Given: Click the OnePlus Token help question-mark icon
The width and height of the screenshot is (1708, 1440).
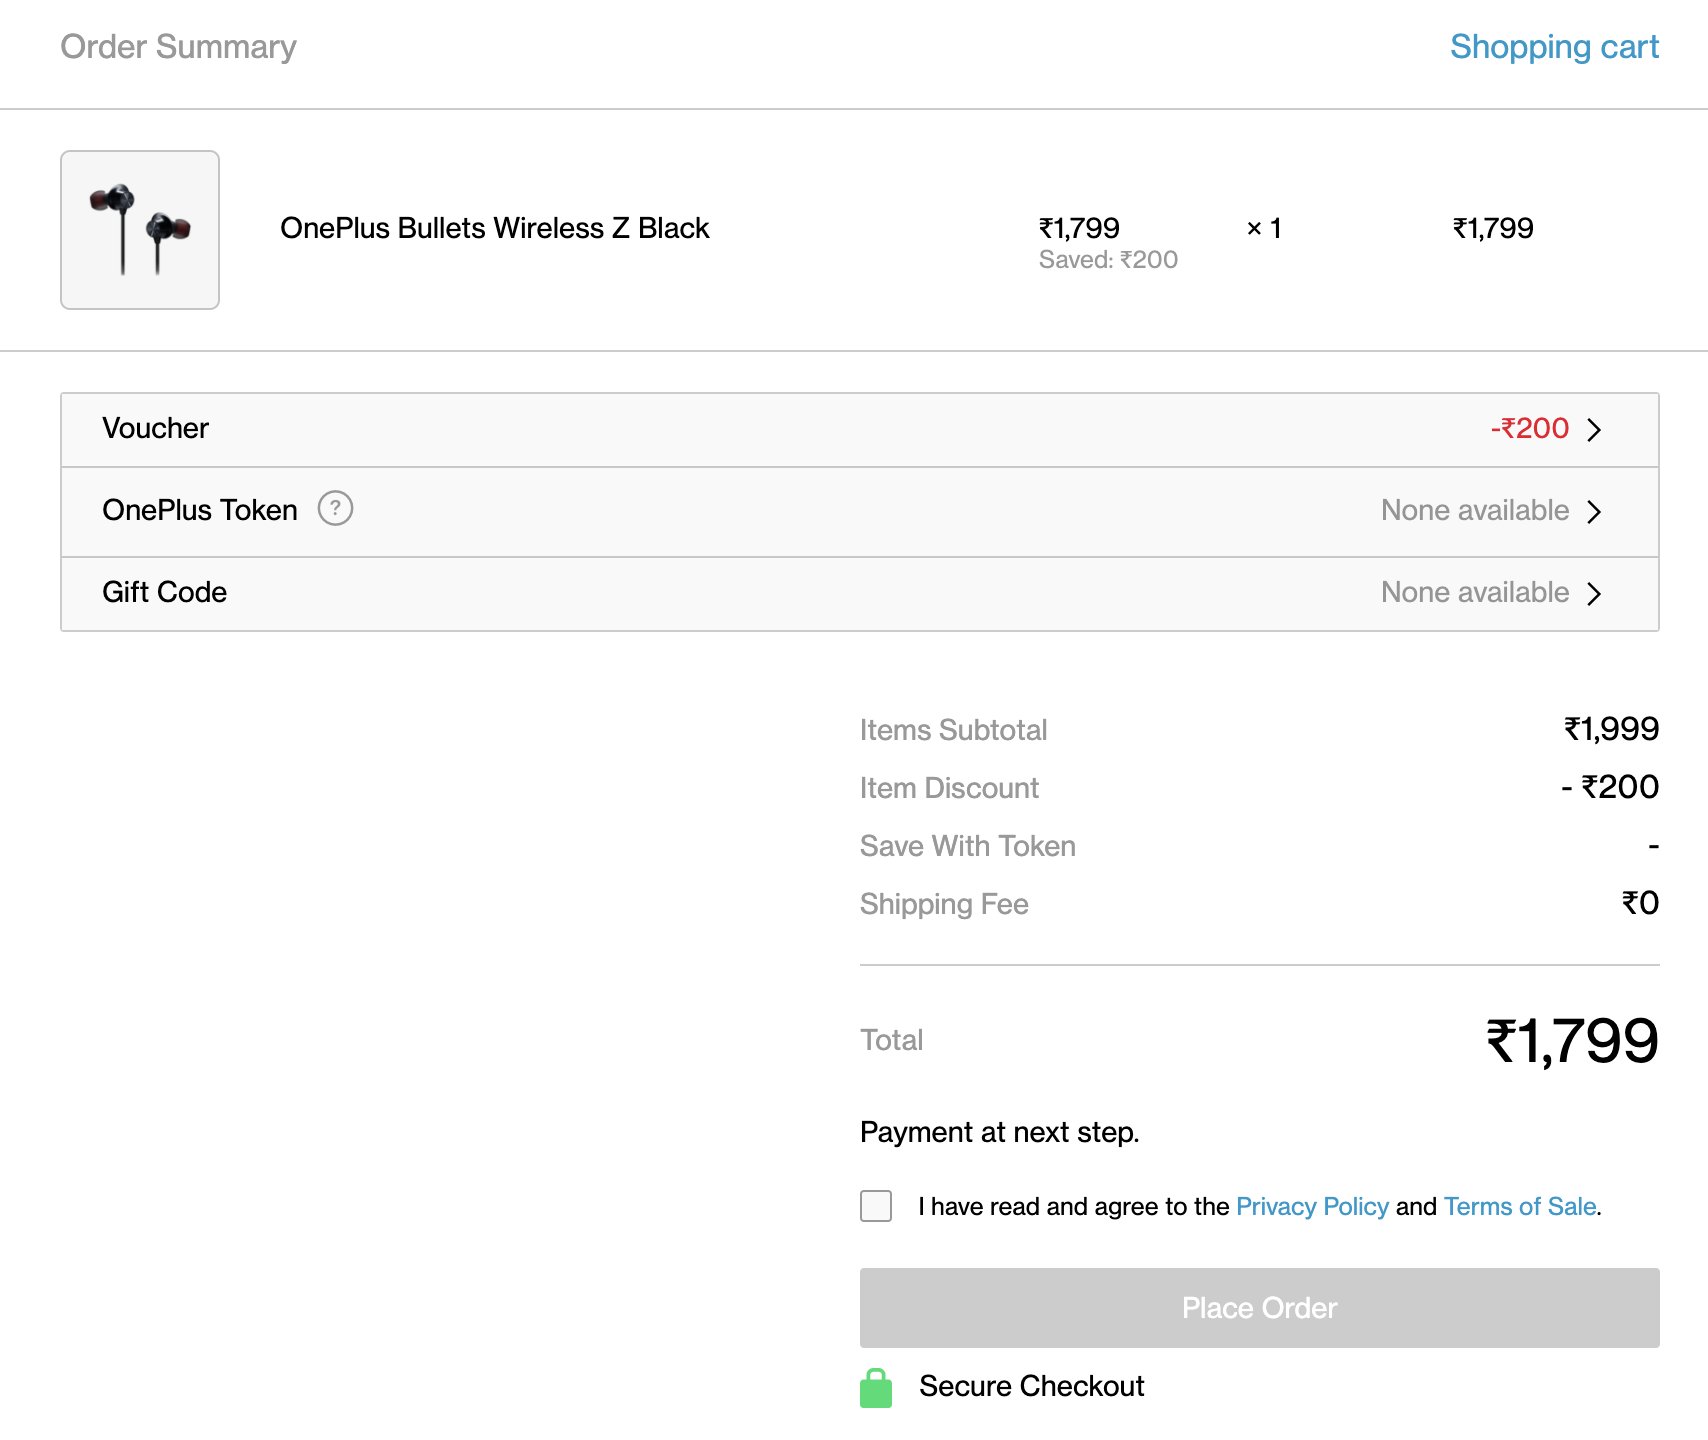Looking at the screenshot, I should pos(335,508).
